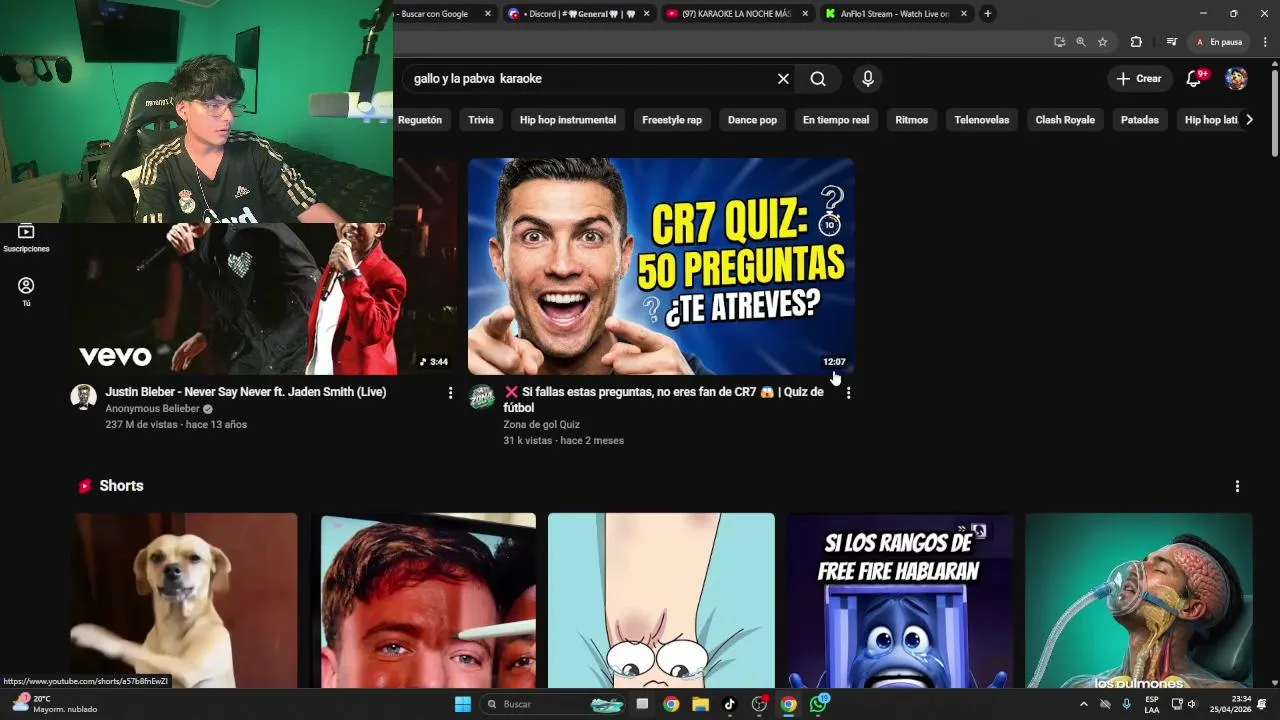1280x720 pixels.
Task: Open options menu for CR7 quiz video
Action: (848, 393)
